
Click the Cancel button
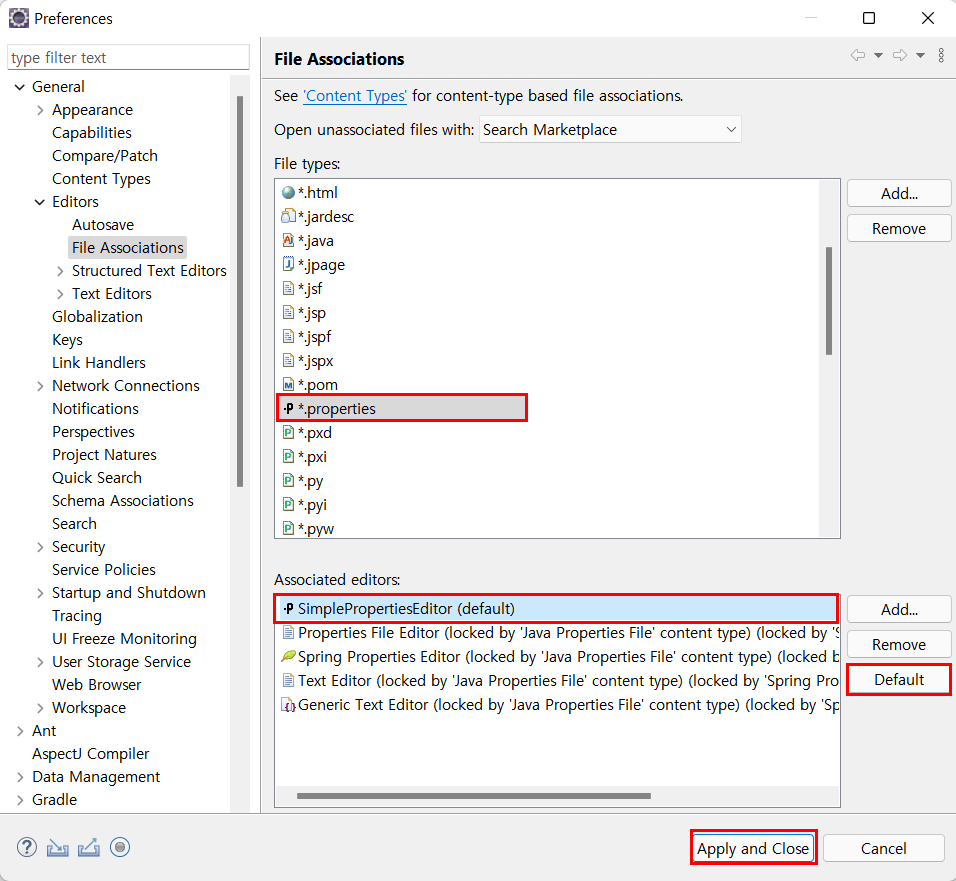point(883,848)
